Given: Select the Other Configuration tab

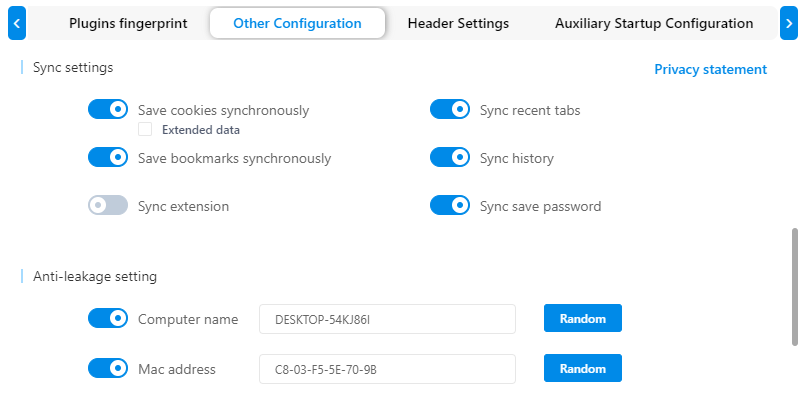Looking at the screenshot, I should tap(297, 23).
